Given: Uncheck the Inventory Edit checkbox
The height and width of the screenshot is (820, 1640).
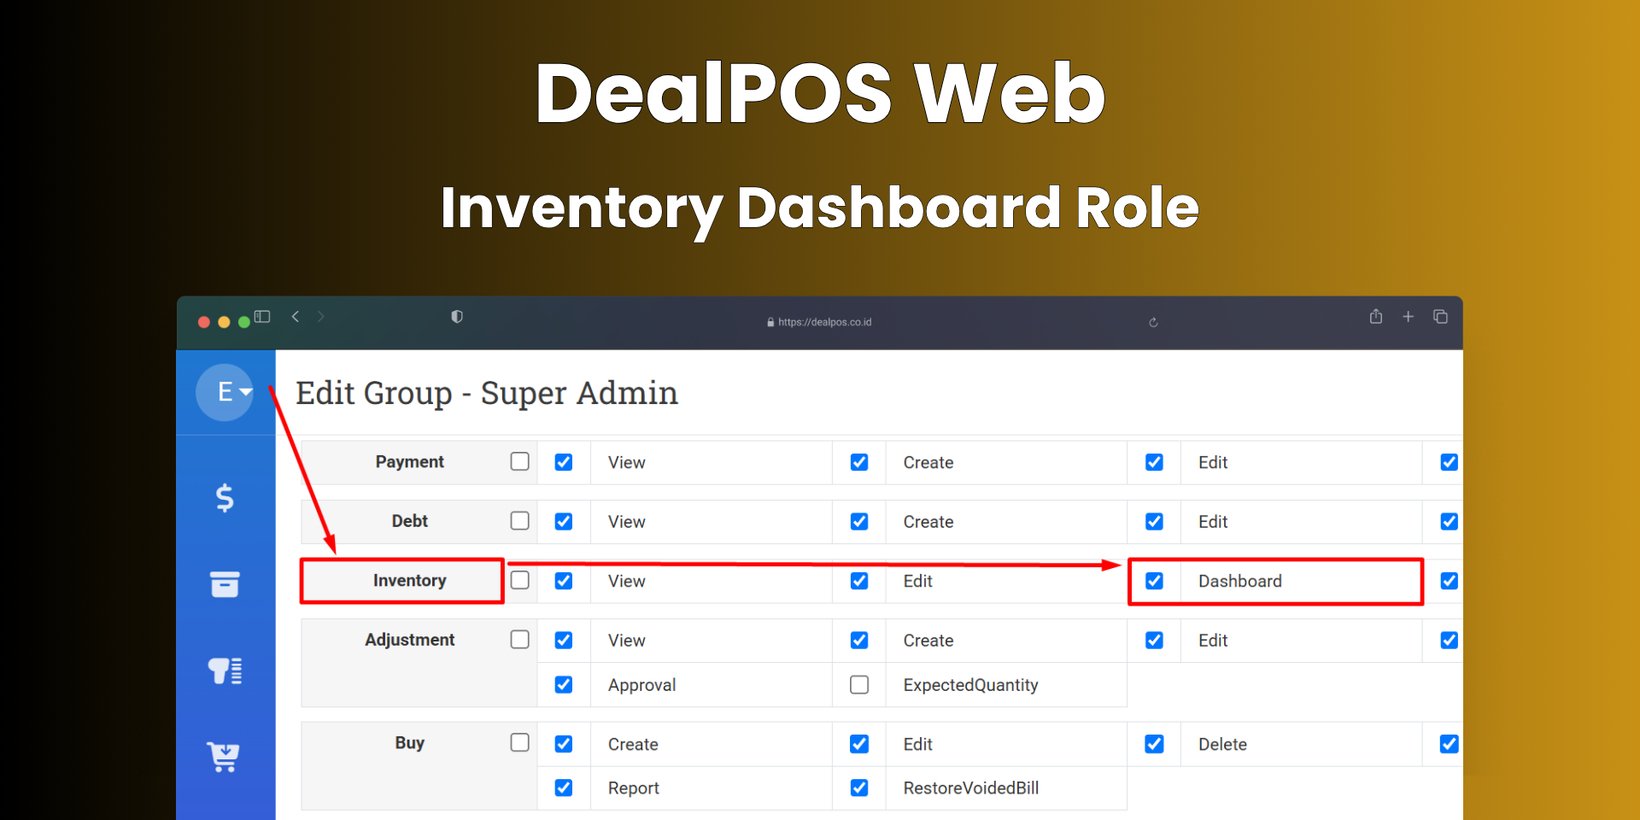Looking at the screenshot, I should 859,581.
